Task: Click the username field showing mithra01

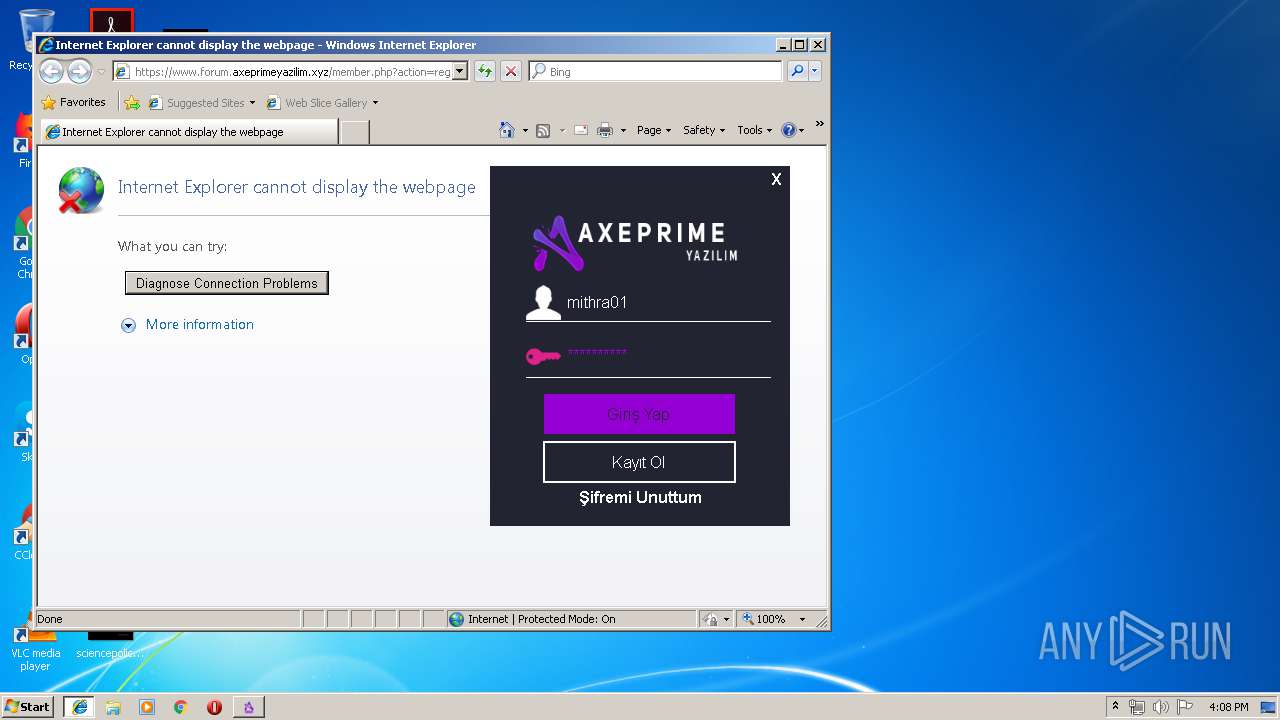Action: pos(667,302)
